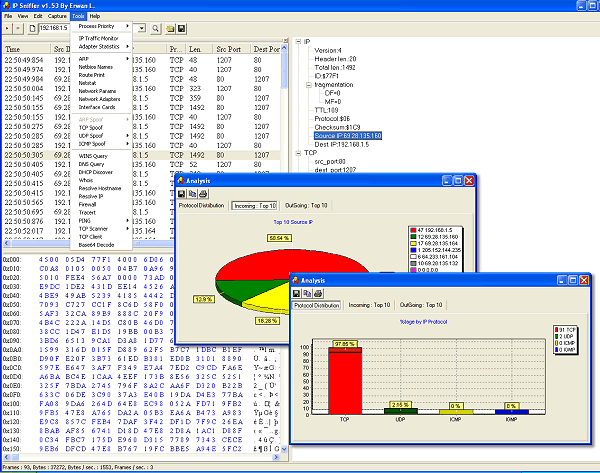Click the new blank document icon
This screenshot has height=473, width=600.
[33, 28]
